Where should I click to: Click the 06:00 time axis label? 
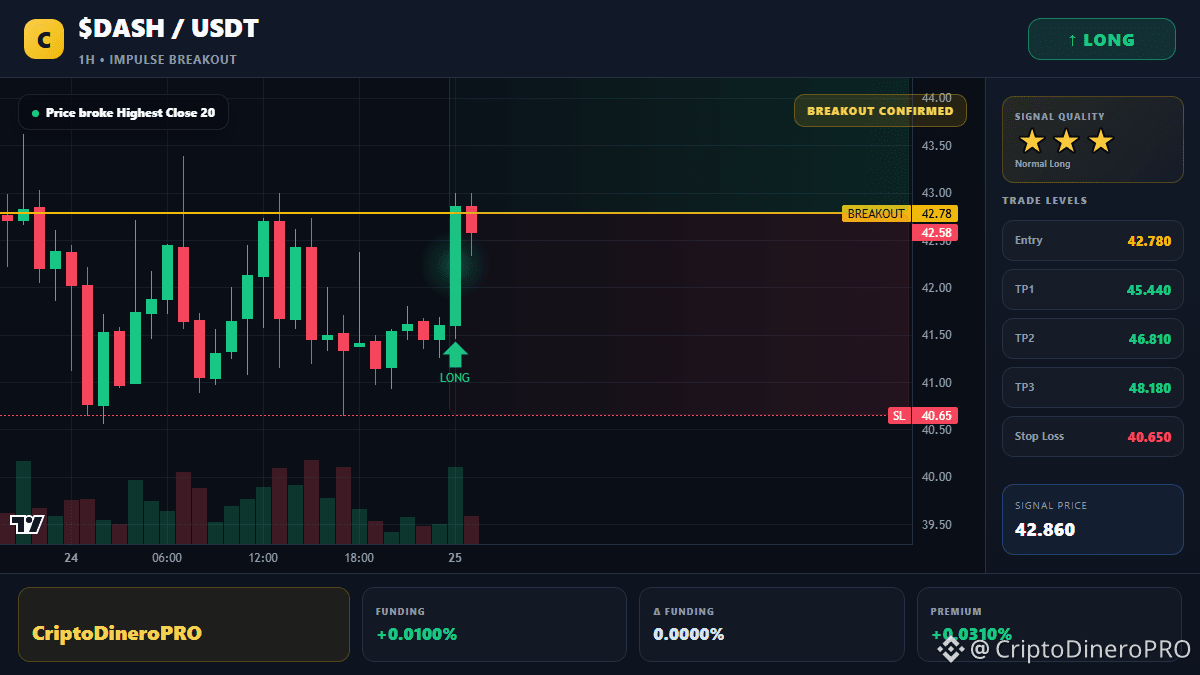click(167, 558)
